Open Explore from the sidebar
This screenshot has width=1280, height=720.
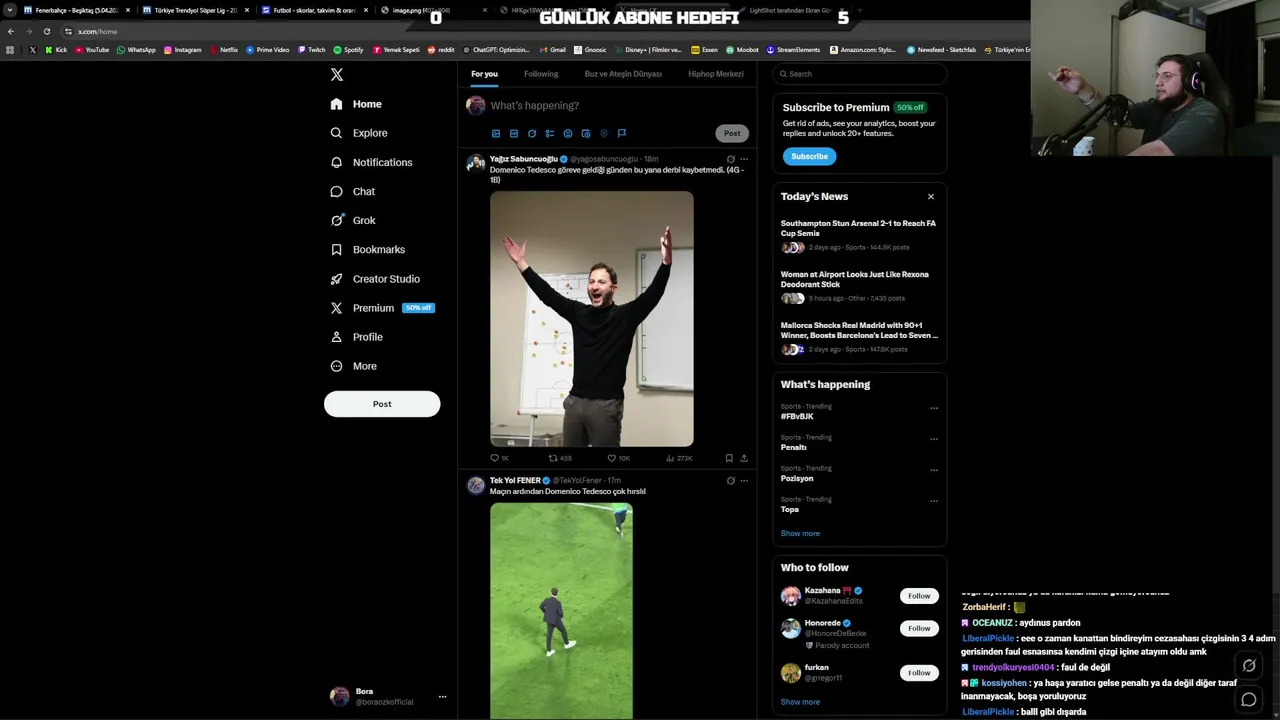359,133
